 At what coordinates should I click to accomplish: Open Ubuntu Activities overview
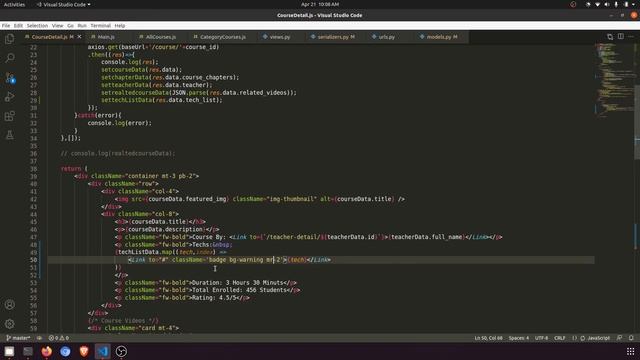click(x=14, y=4)
